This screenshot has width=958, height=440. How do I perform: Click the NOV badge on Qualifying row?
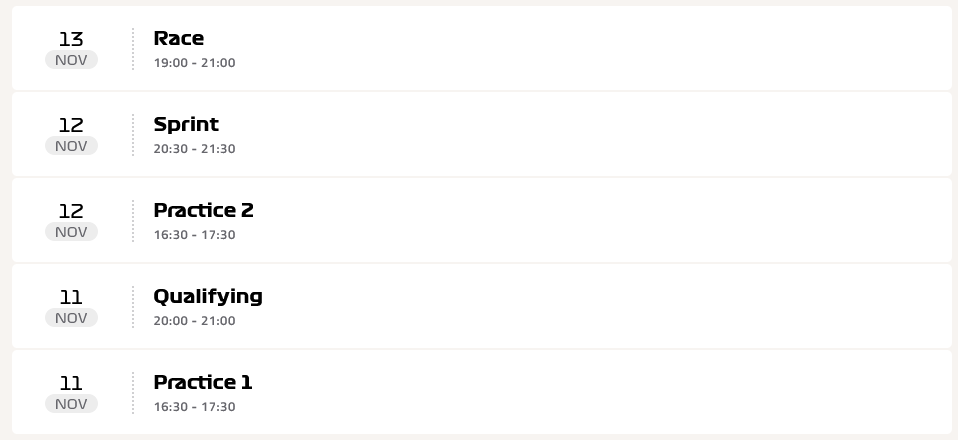[71, 318]
